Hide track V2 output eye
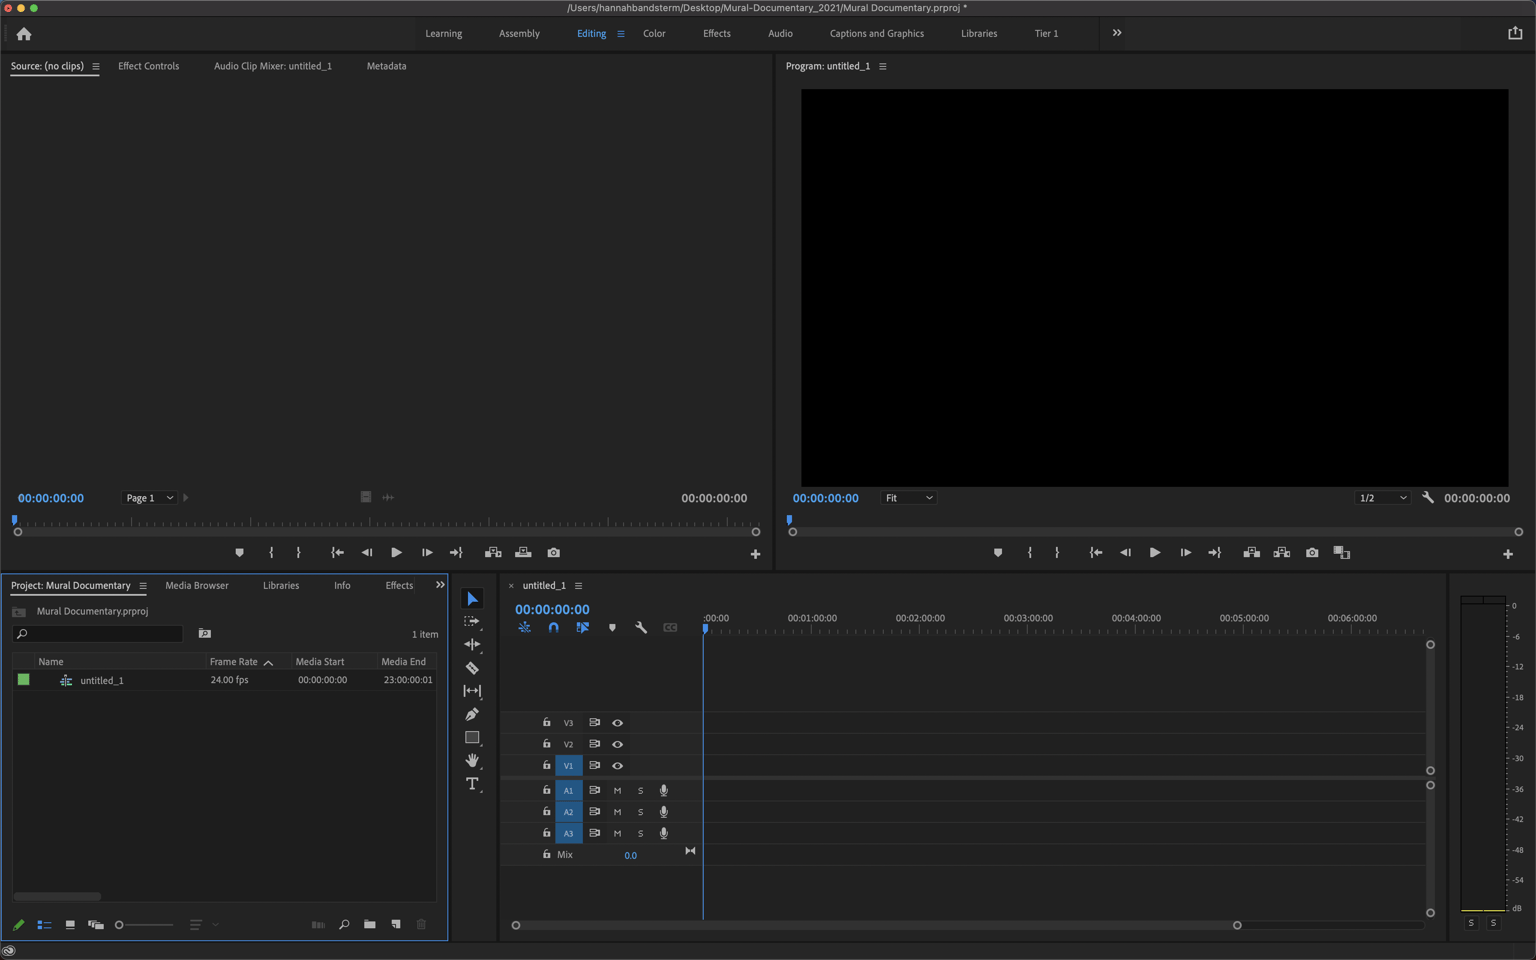 [617, 745]
